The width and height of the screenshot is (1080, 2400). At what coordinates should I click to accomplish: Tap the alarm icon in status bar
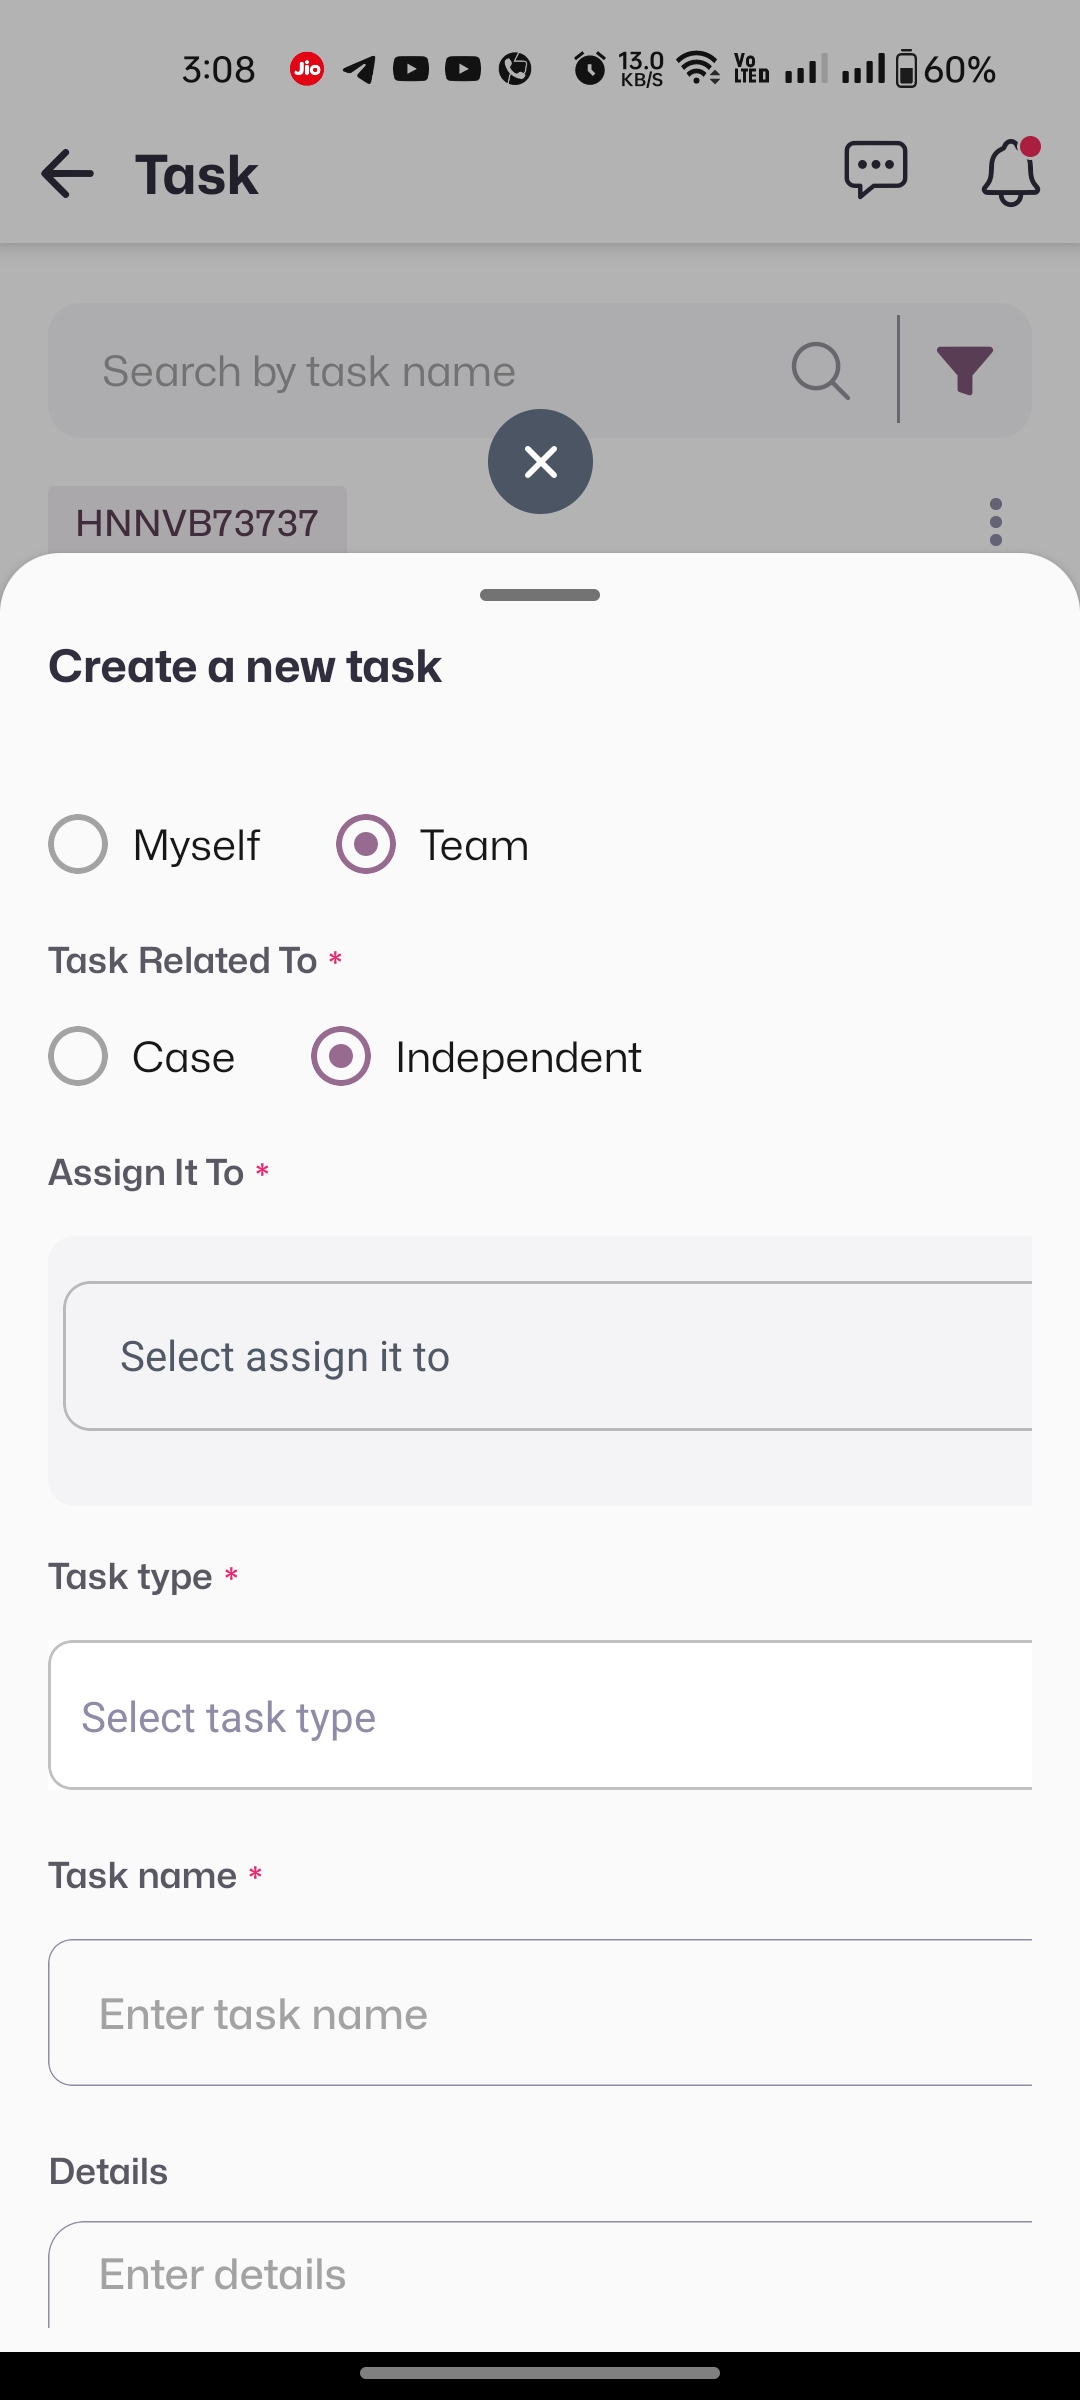point(589,69)
